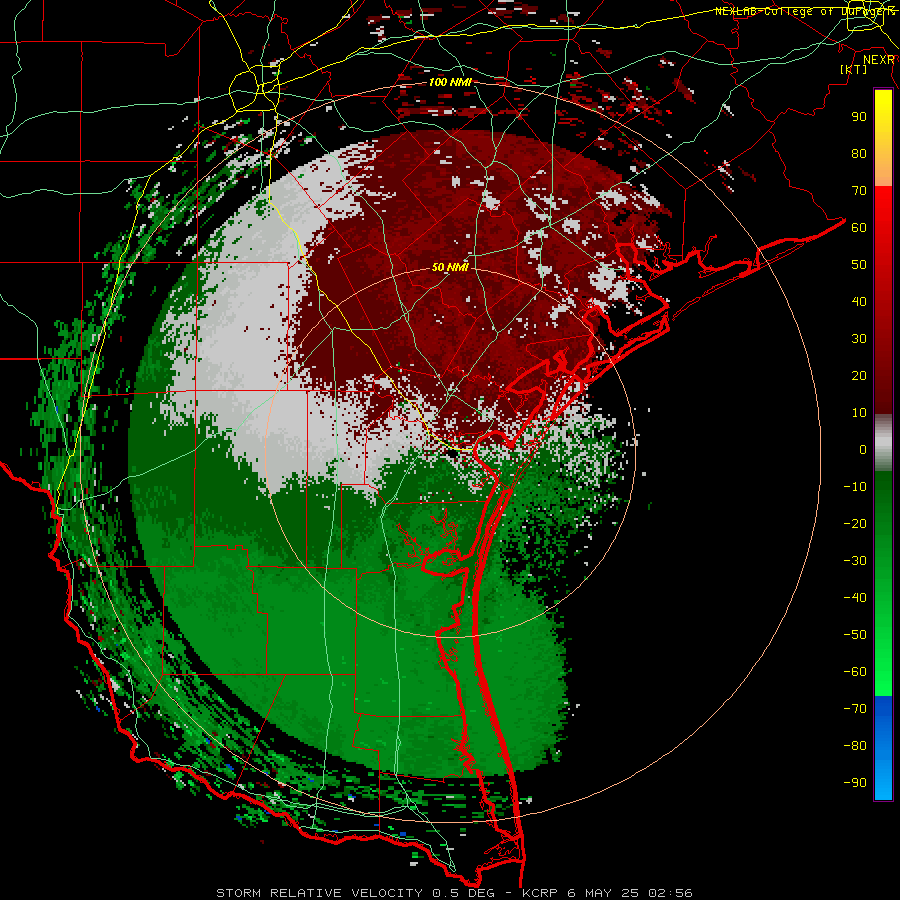The image size is (900, 900).
Task: Click the 40 value on color scale
Action: coord(859,301)
